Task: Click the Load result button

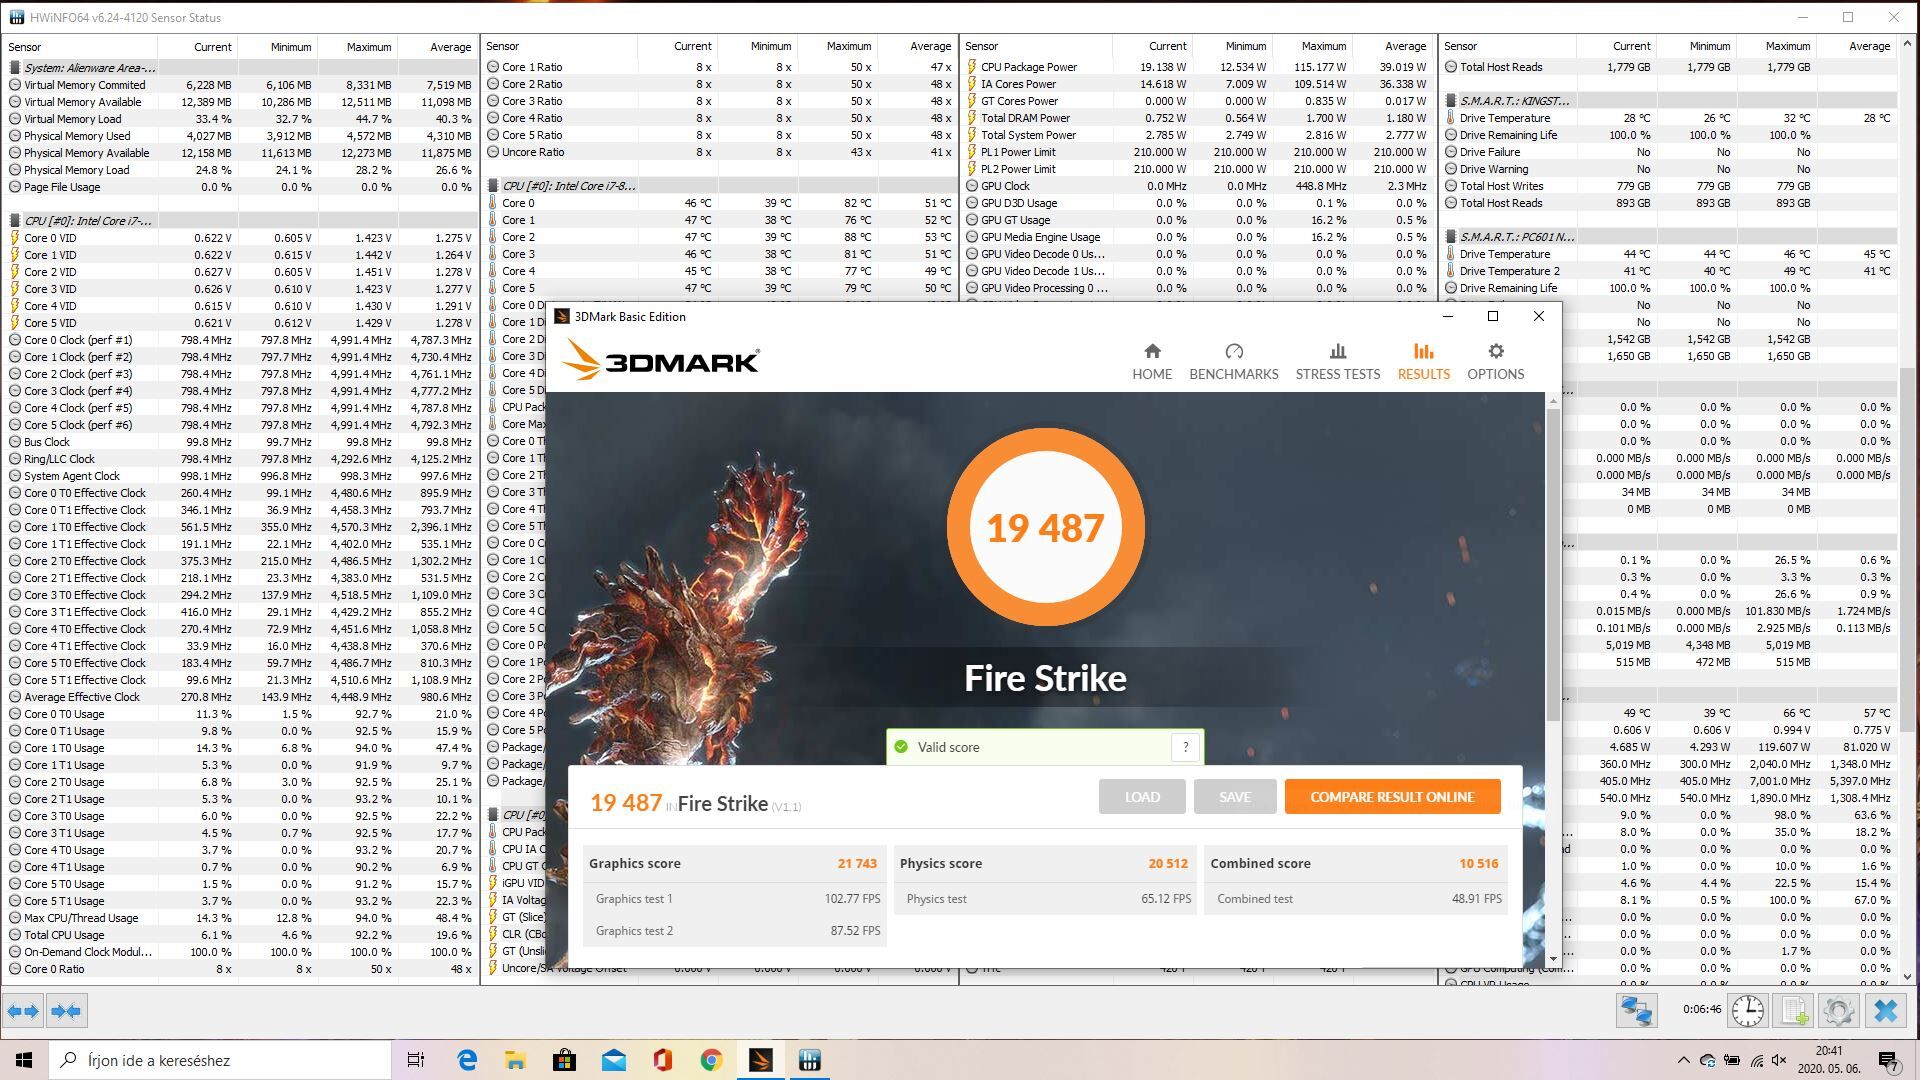Action: coord(1141,797)
